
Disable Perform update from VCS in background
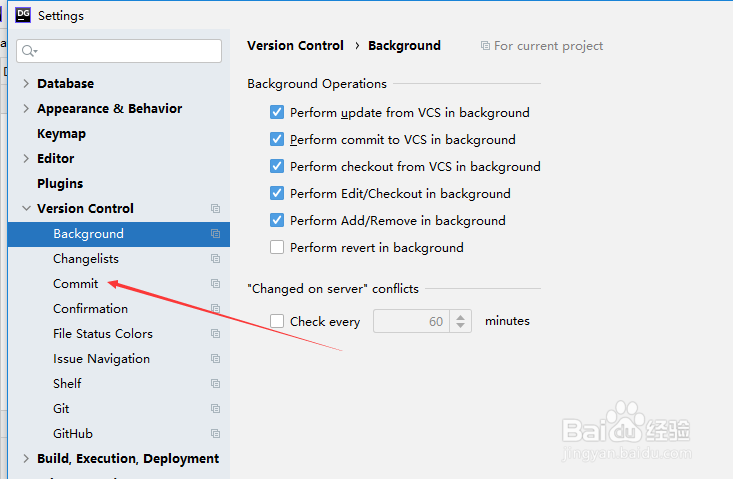pos(278,113)
